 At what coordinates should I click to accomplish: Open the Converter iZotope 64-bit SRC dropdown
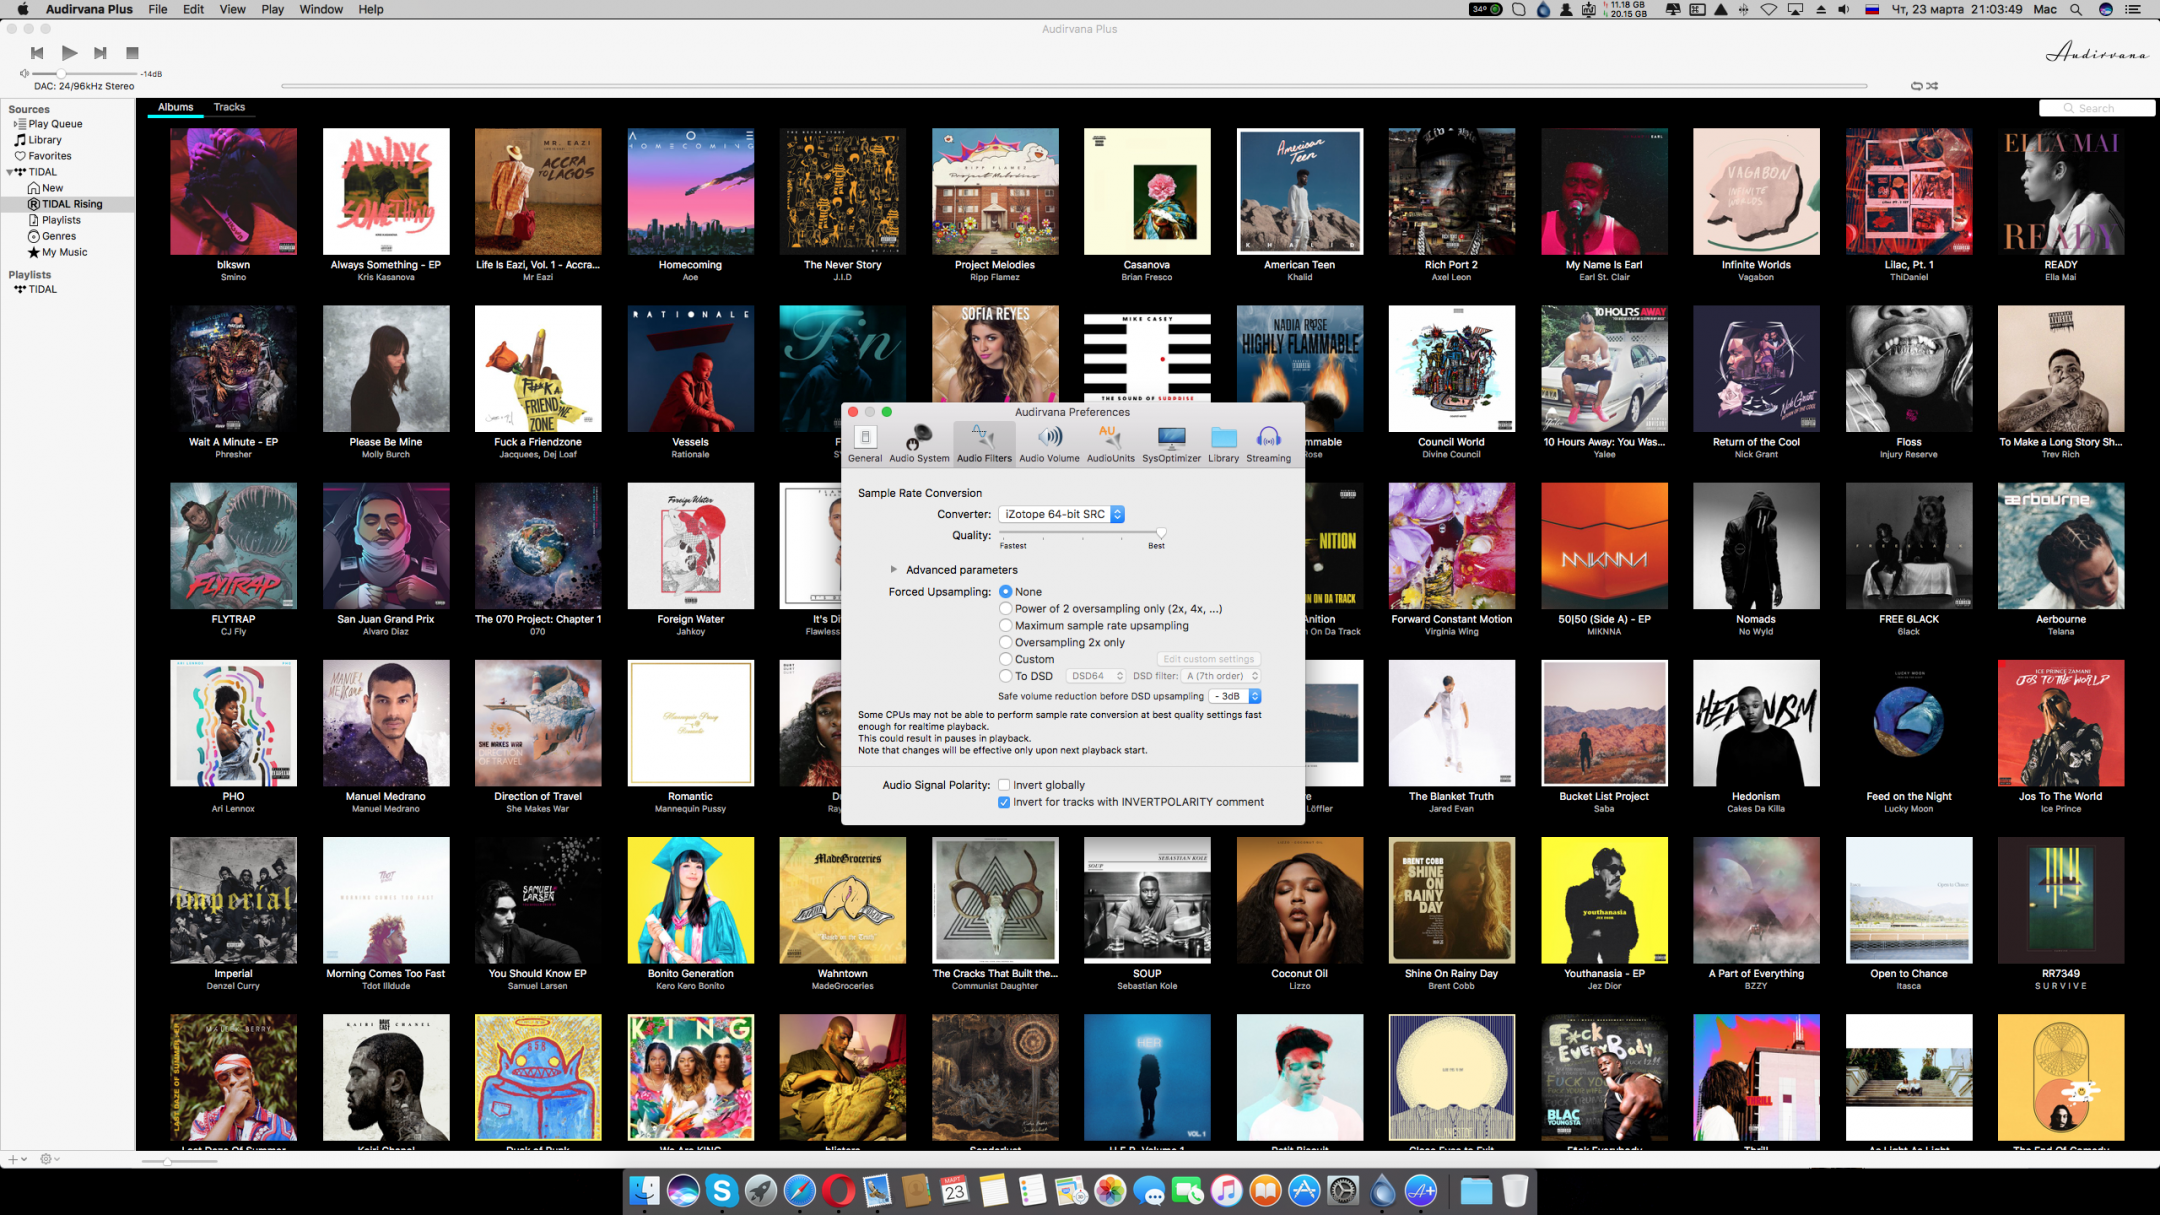click(1061, 514)
